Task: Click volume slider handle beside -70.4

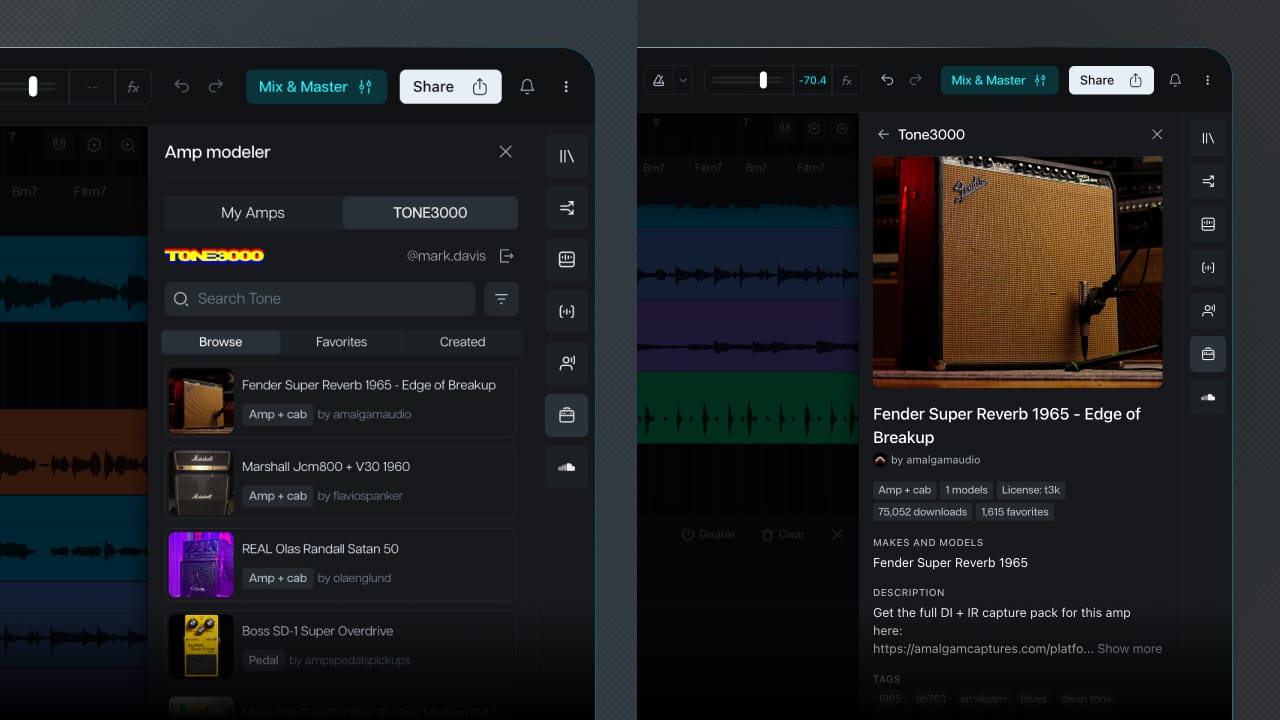Action: click(x=763, y=80)
